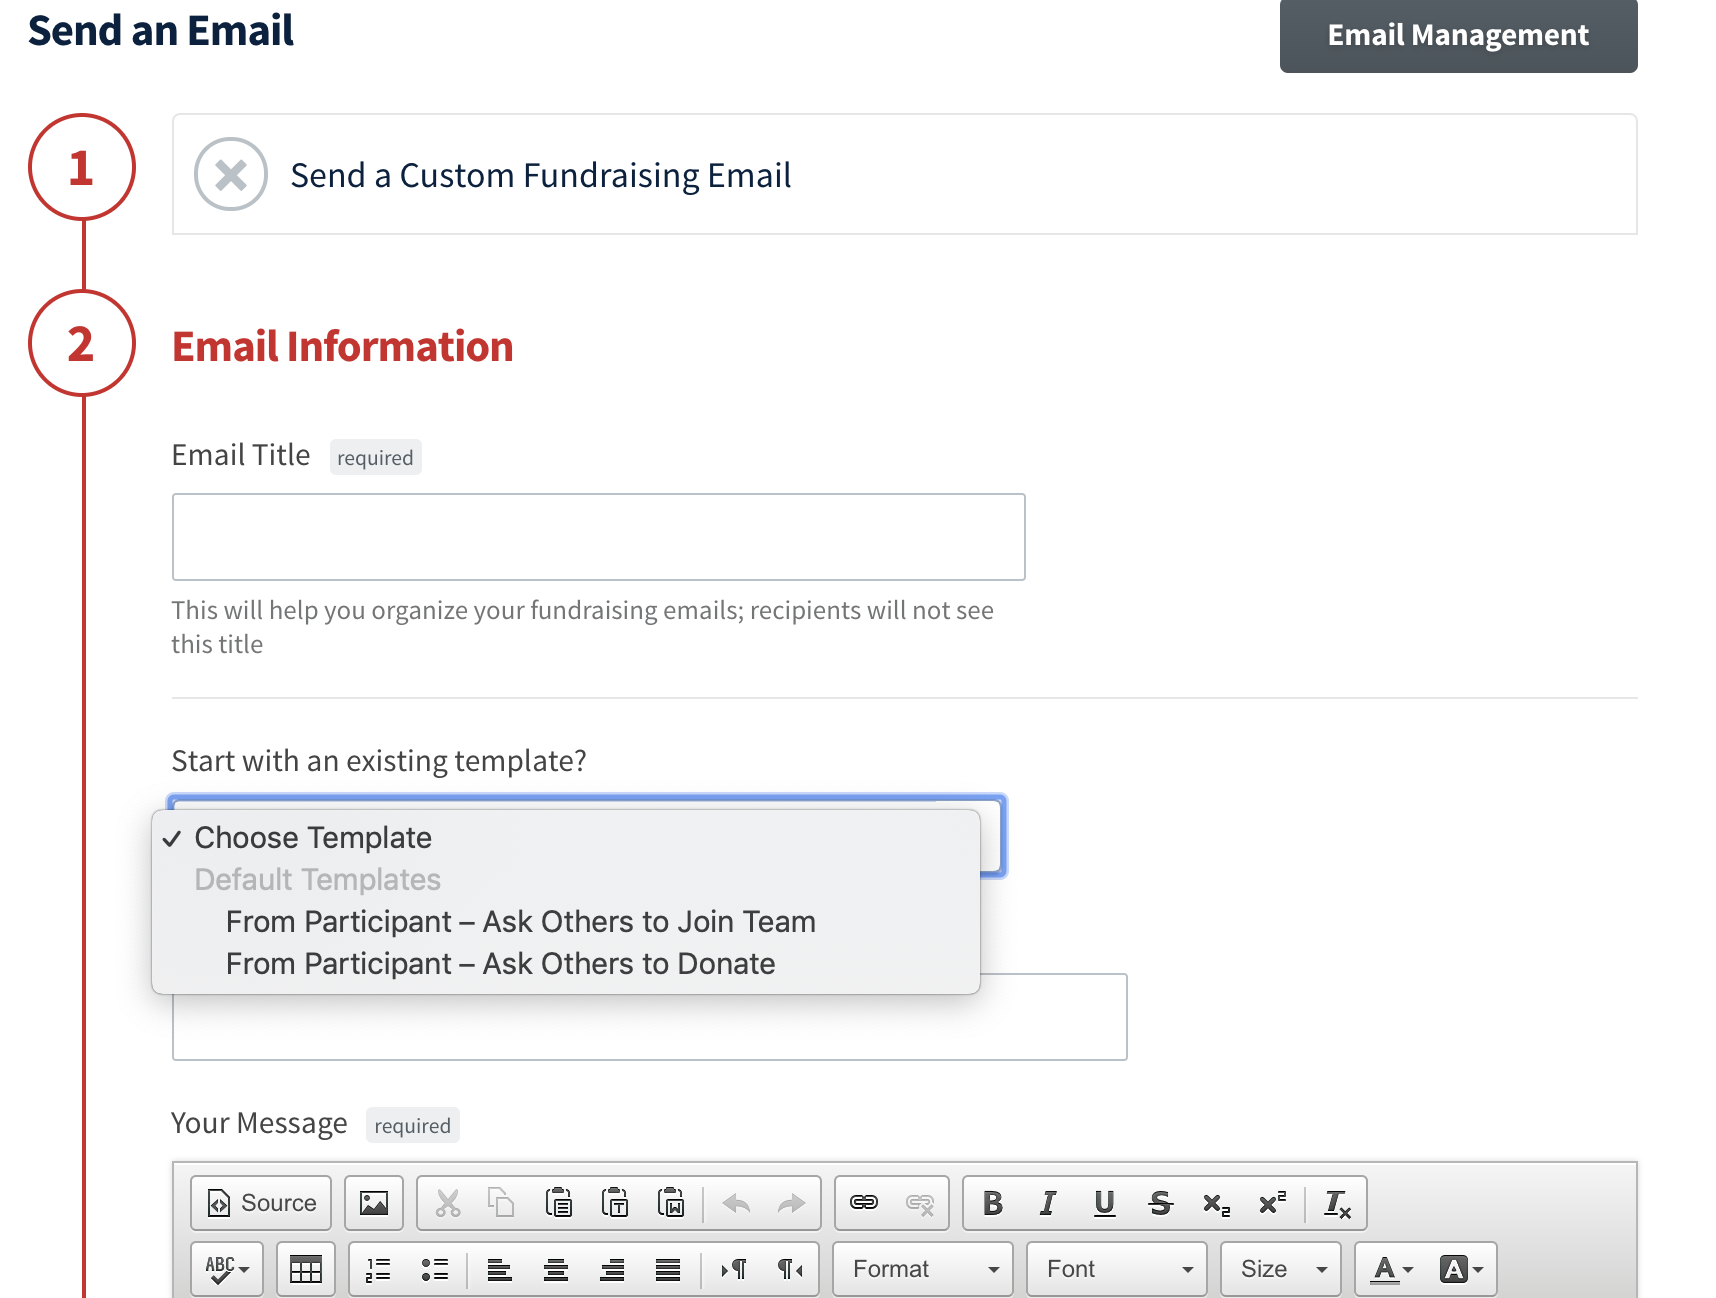Click the Undo arrow icon

pyautogui.click(x=736, y=1203)
